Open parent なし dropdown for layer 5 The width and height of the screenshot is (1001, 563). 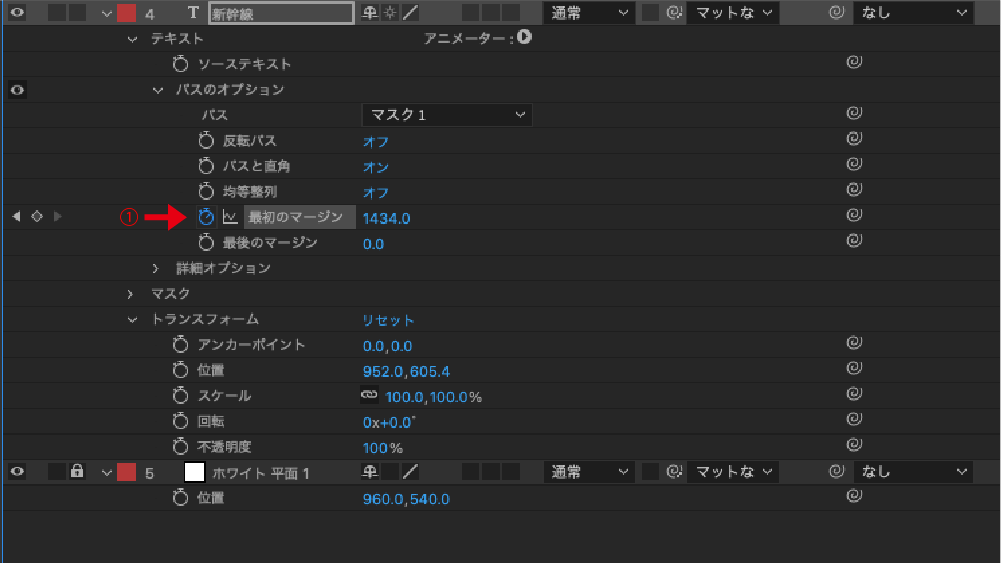point(914,472)
